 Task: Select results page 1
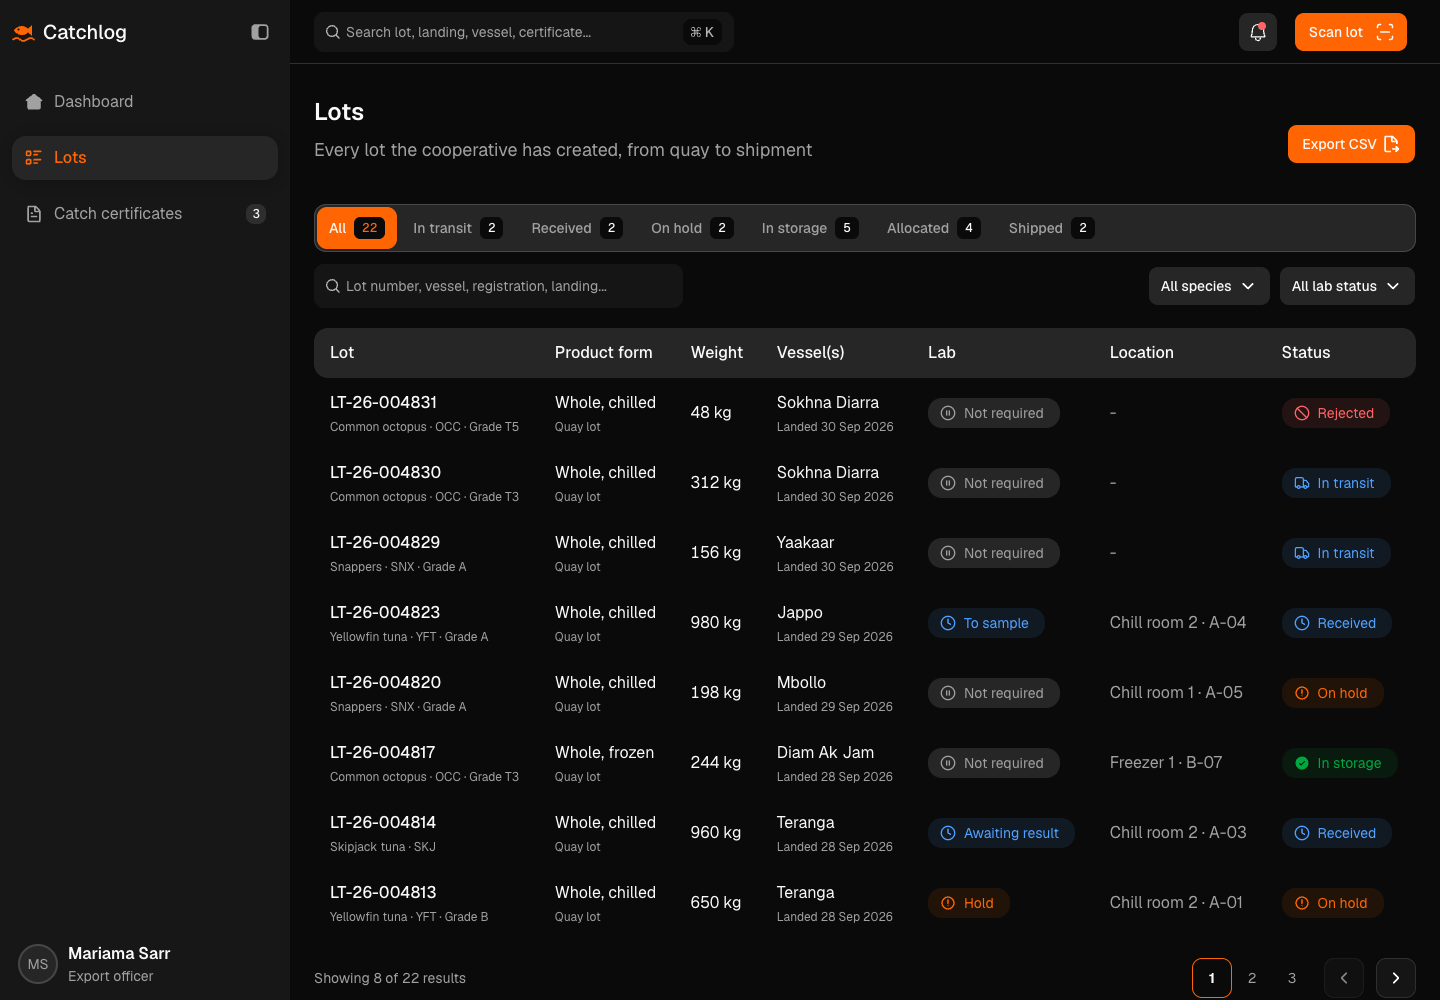pyautogui.click(x=1212, y=978)
